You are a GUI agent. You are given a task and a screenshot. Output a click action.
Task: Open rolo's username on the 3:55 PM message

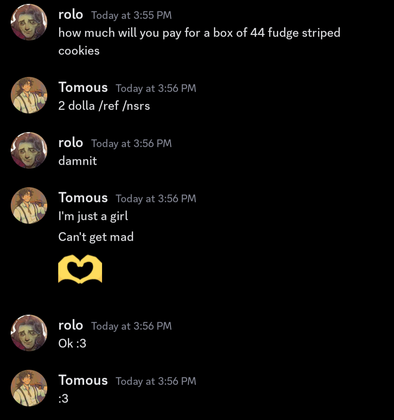[71, 15]
